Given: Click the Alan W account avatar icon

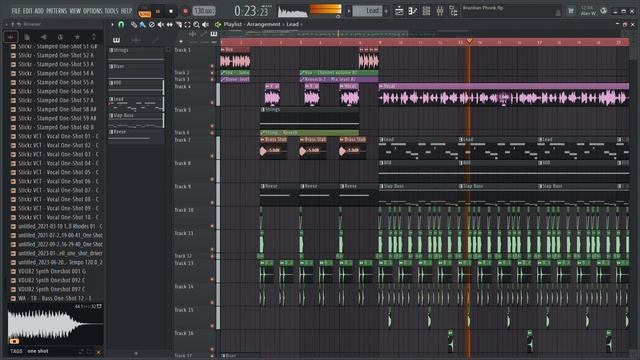Looking at the screenshot, I should coord(604,11).
